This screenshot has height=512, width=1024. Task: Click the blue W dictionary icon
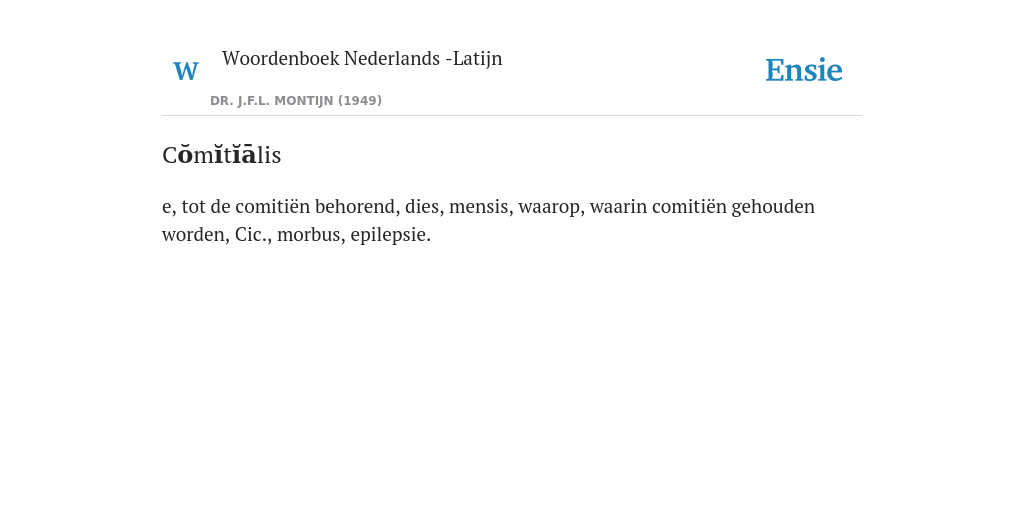tap(186, 71)
